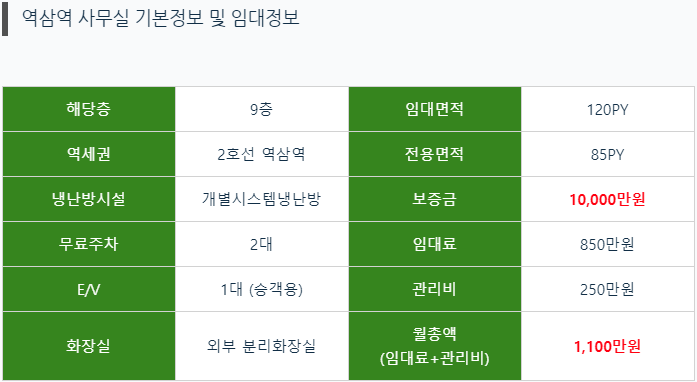Select the 해당층 header cell
This screenshot has width=697, height=382.
(x=89, y=109)
